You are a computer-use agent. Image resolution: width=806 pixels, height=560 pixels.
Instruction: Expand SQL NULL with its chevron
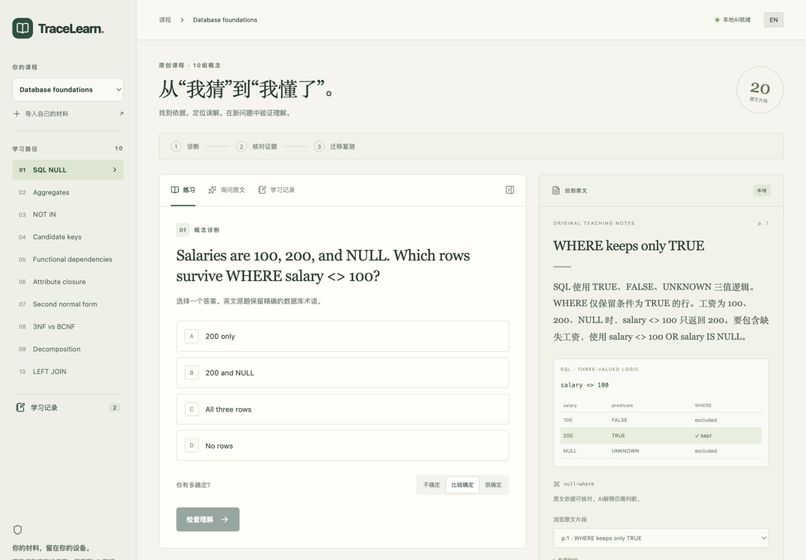click(x=115, y=170)
